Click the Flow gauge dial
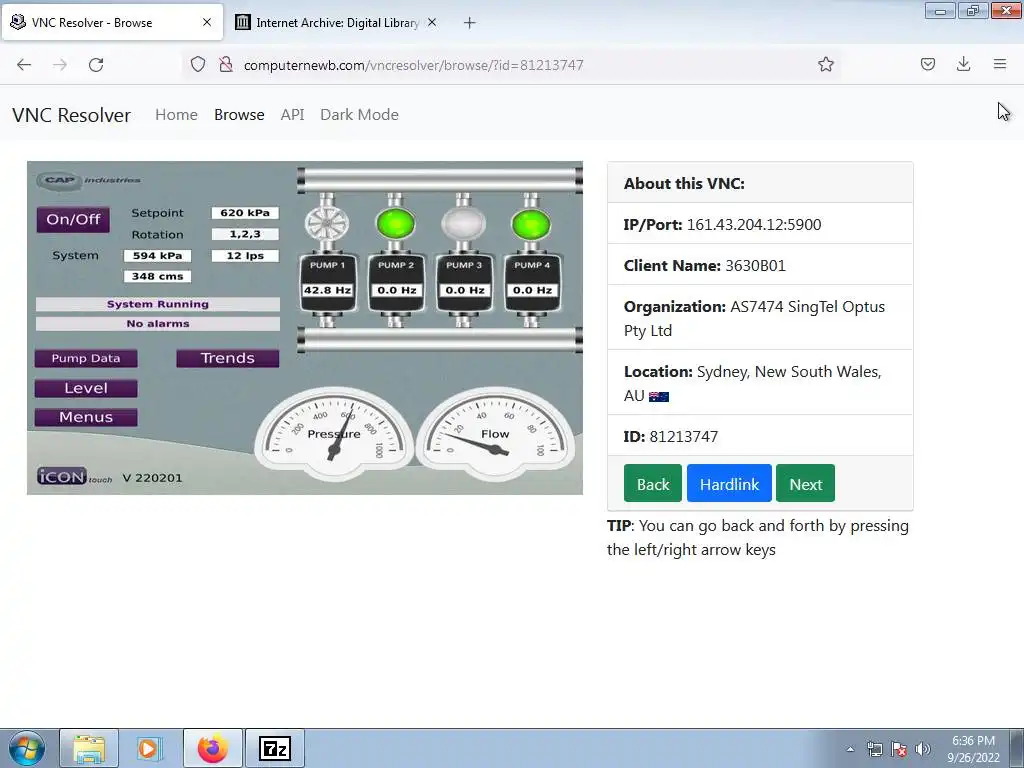The height and width of the screenshot is (768, 1024). (496, 434)
